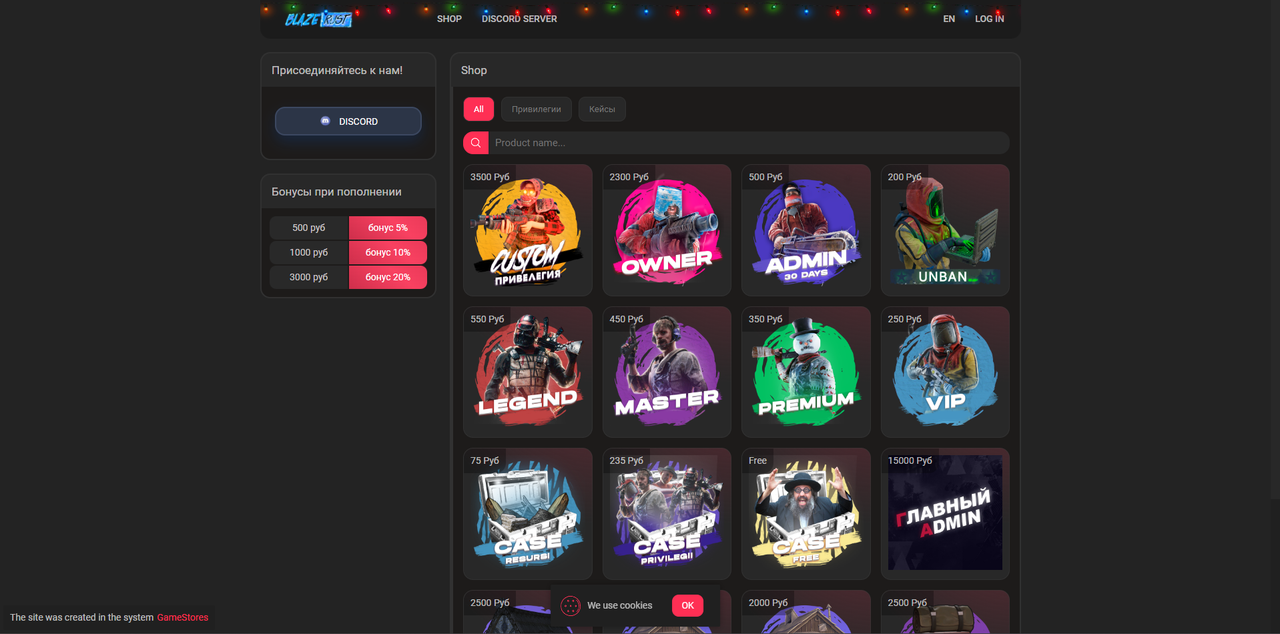Open the Discord Server menu link
This screenshot has width=1280, height=634.
pyautogui.click(x=519, y=19)
